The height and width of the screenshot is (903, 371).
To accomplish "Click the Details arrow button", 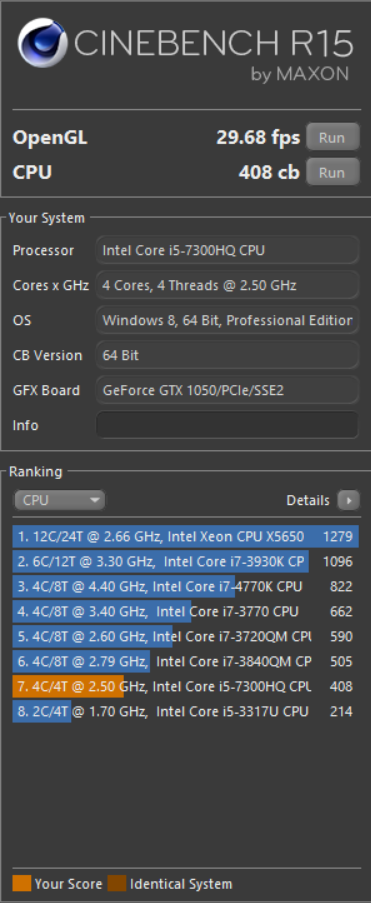I will [349, 500].
